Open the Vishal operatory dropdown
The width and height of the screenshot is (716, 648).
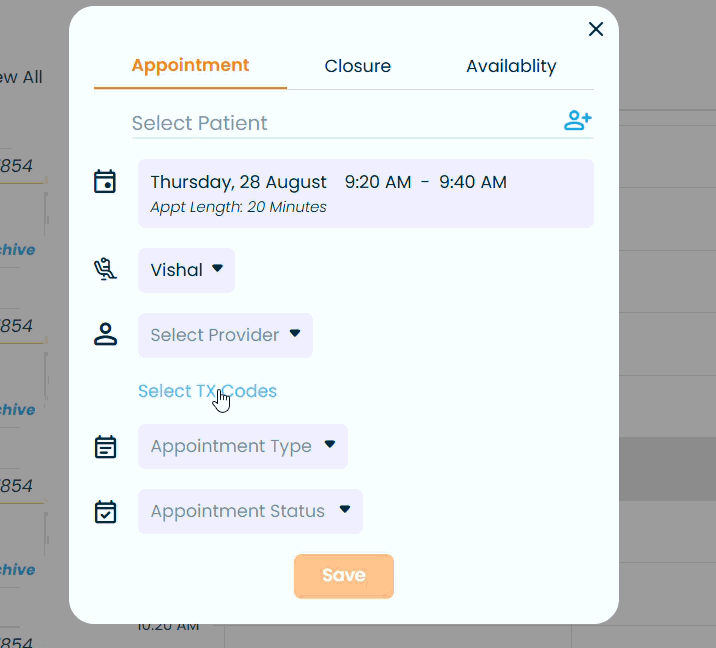click(186, 270)
